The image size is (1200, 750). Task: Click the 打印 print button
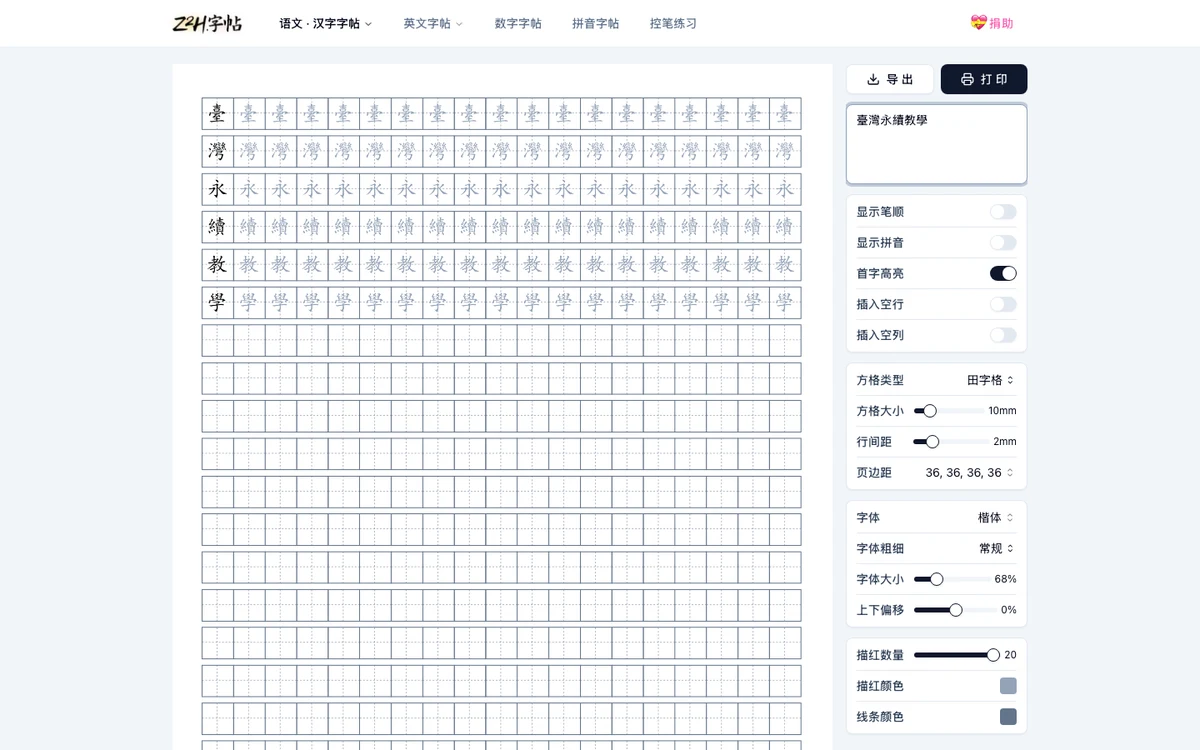coord(984,79)
